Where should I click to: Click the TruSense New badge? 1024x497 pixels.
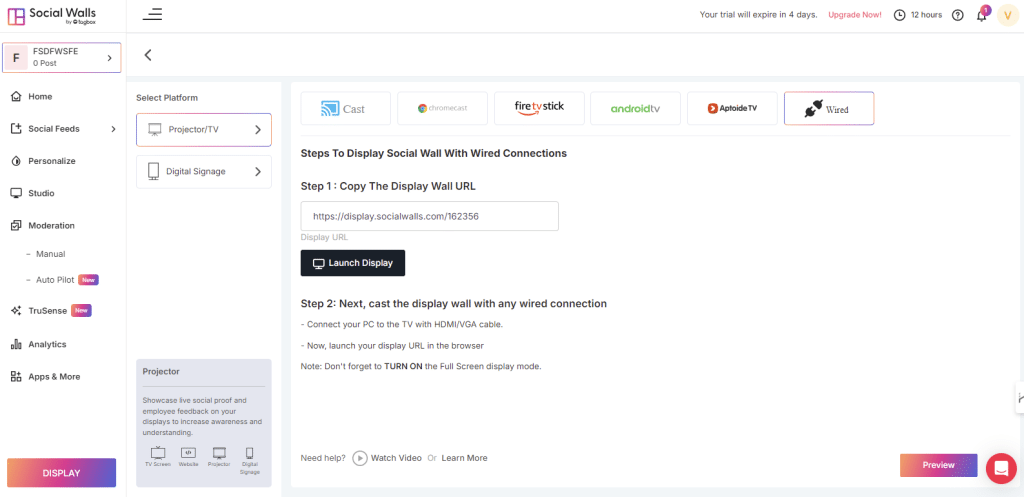(81, 311)
